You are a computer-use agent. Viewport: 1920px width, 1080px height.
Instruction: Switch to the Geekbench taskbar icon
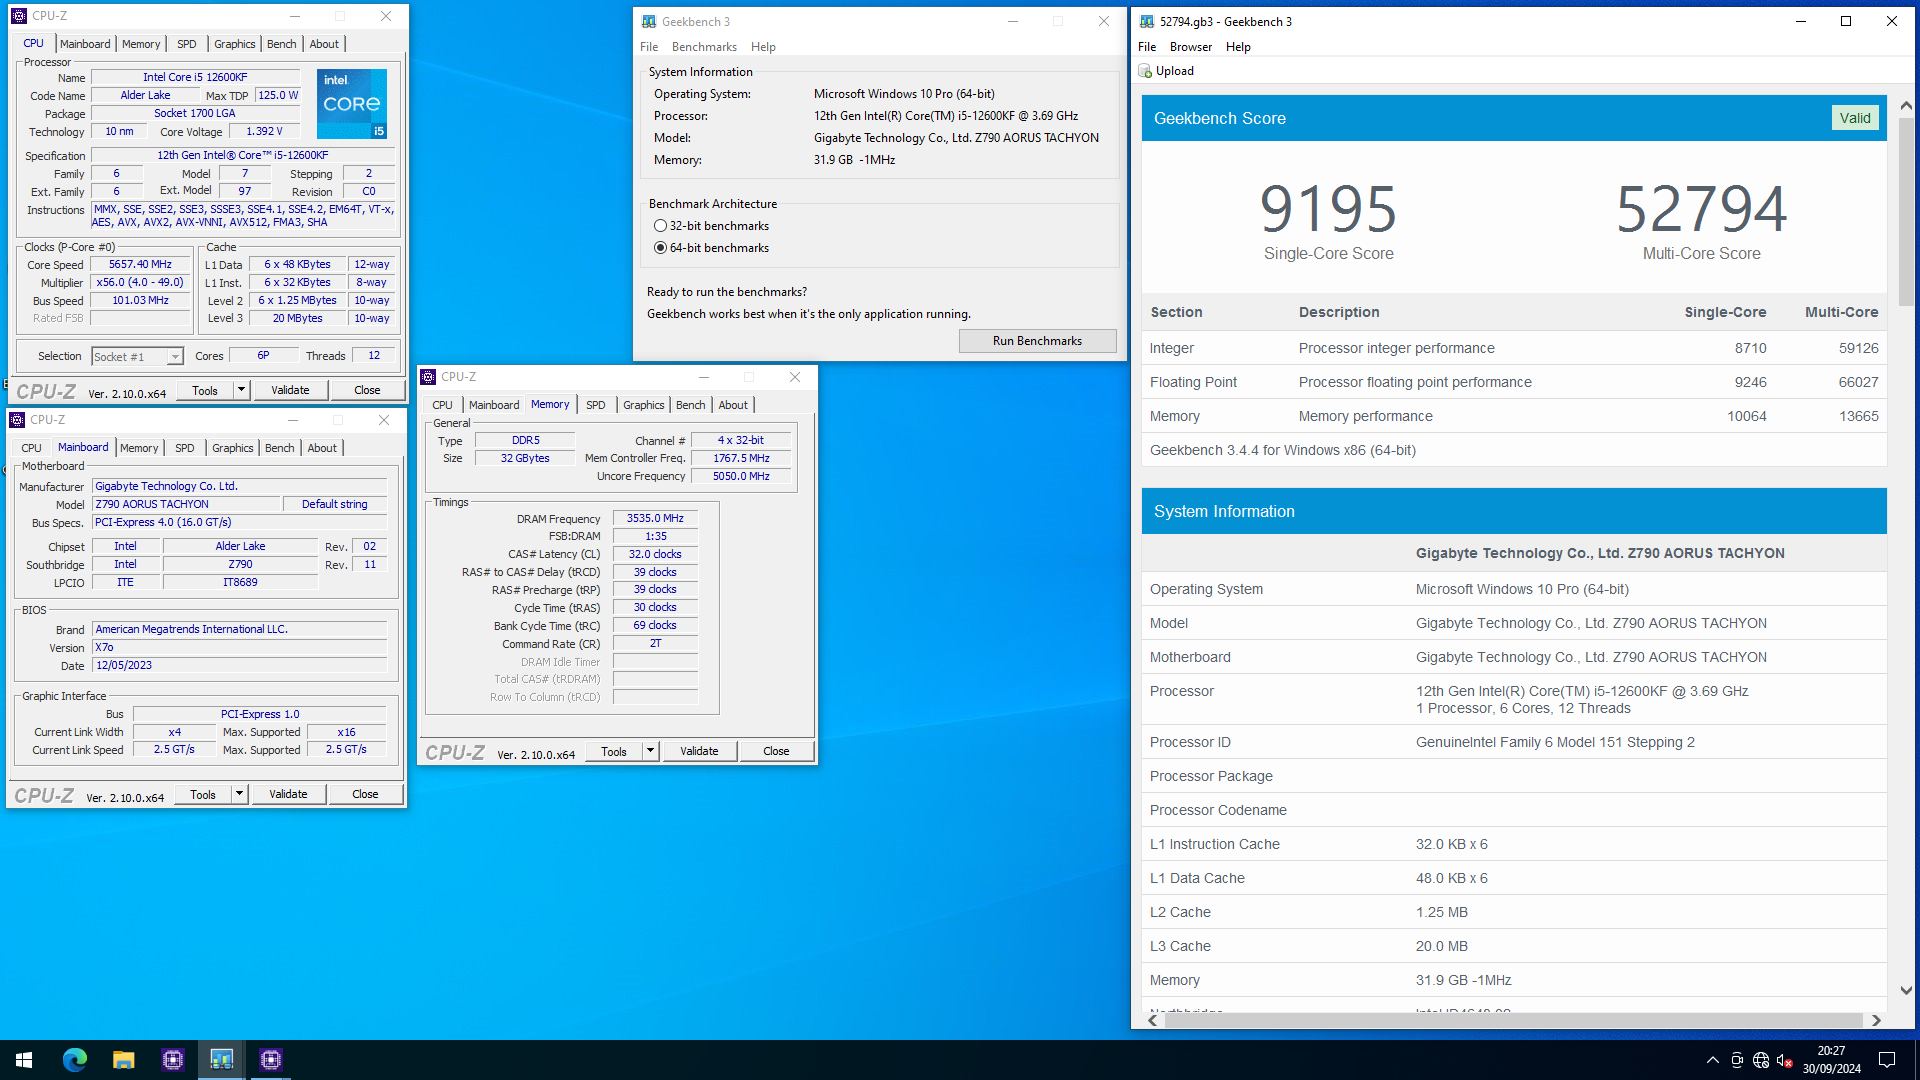(221, 1060)
